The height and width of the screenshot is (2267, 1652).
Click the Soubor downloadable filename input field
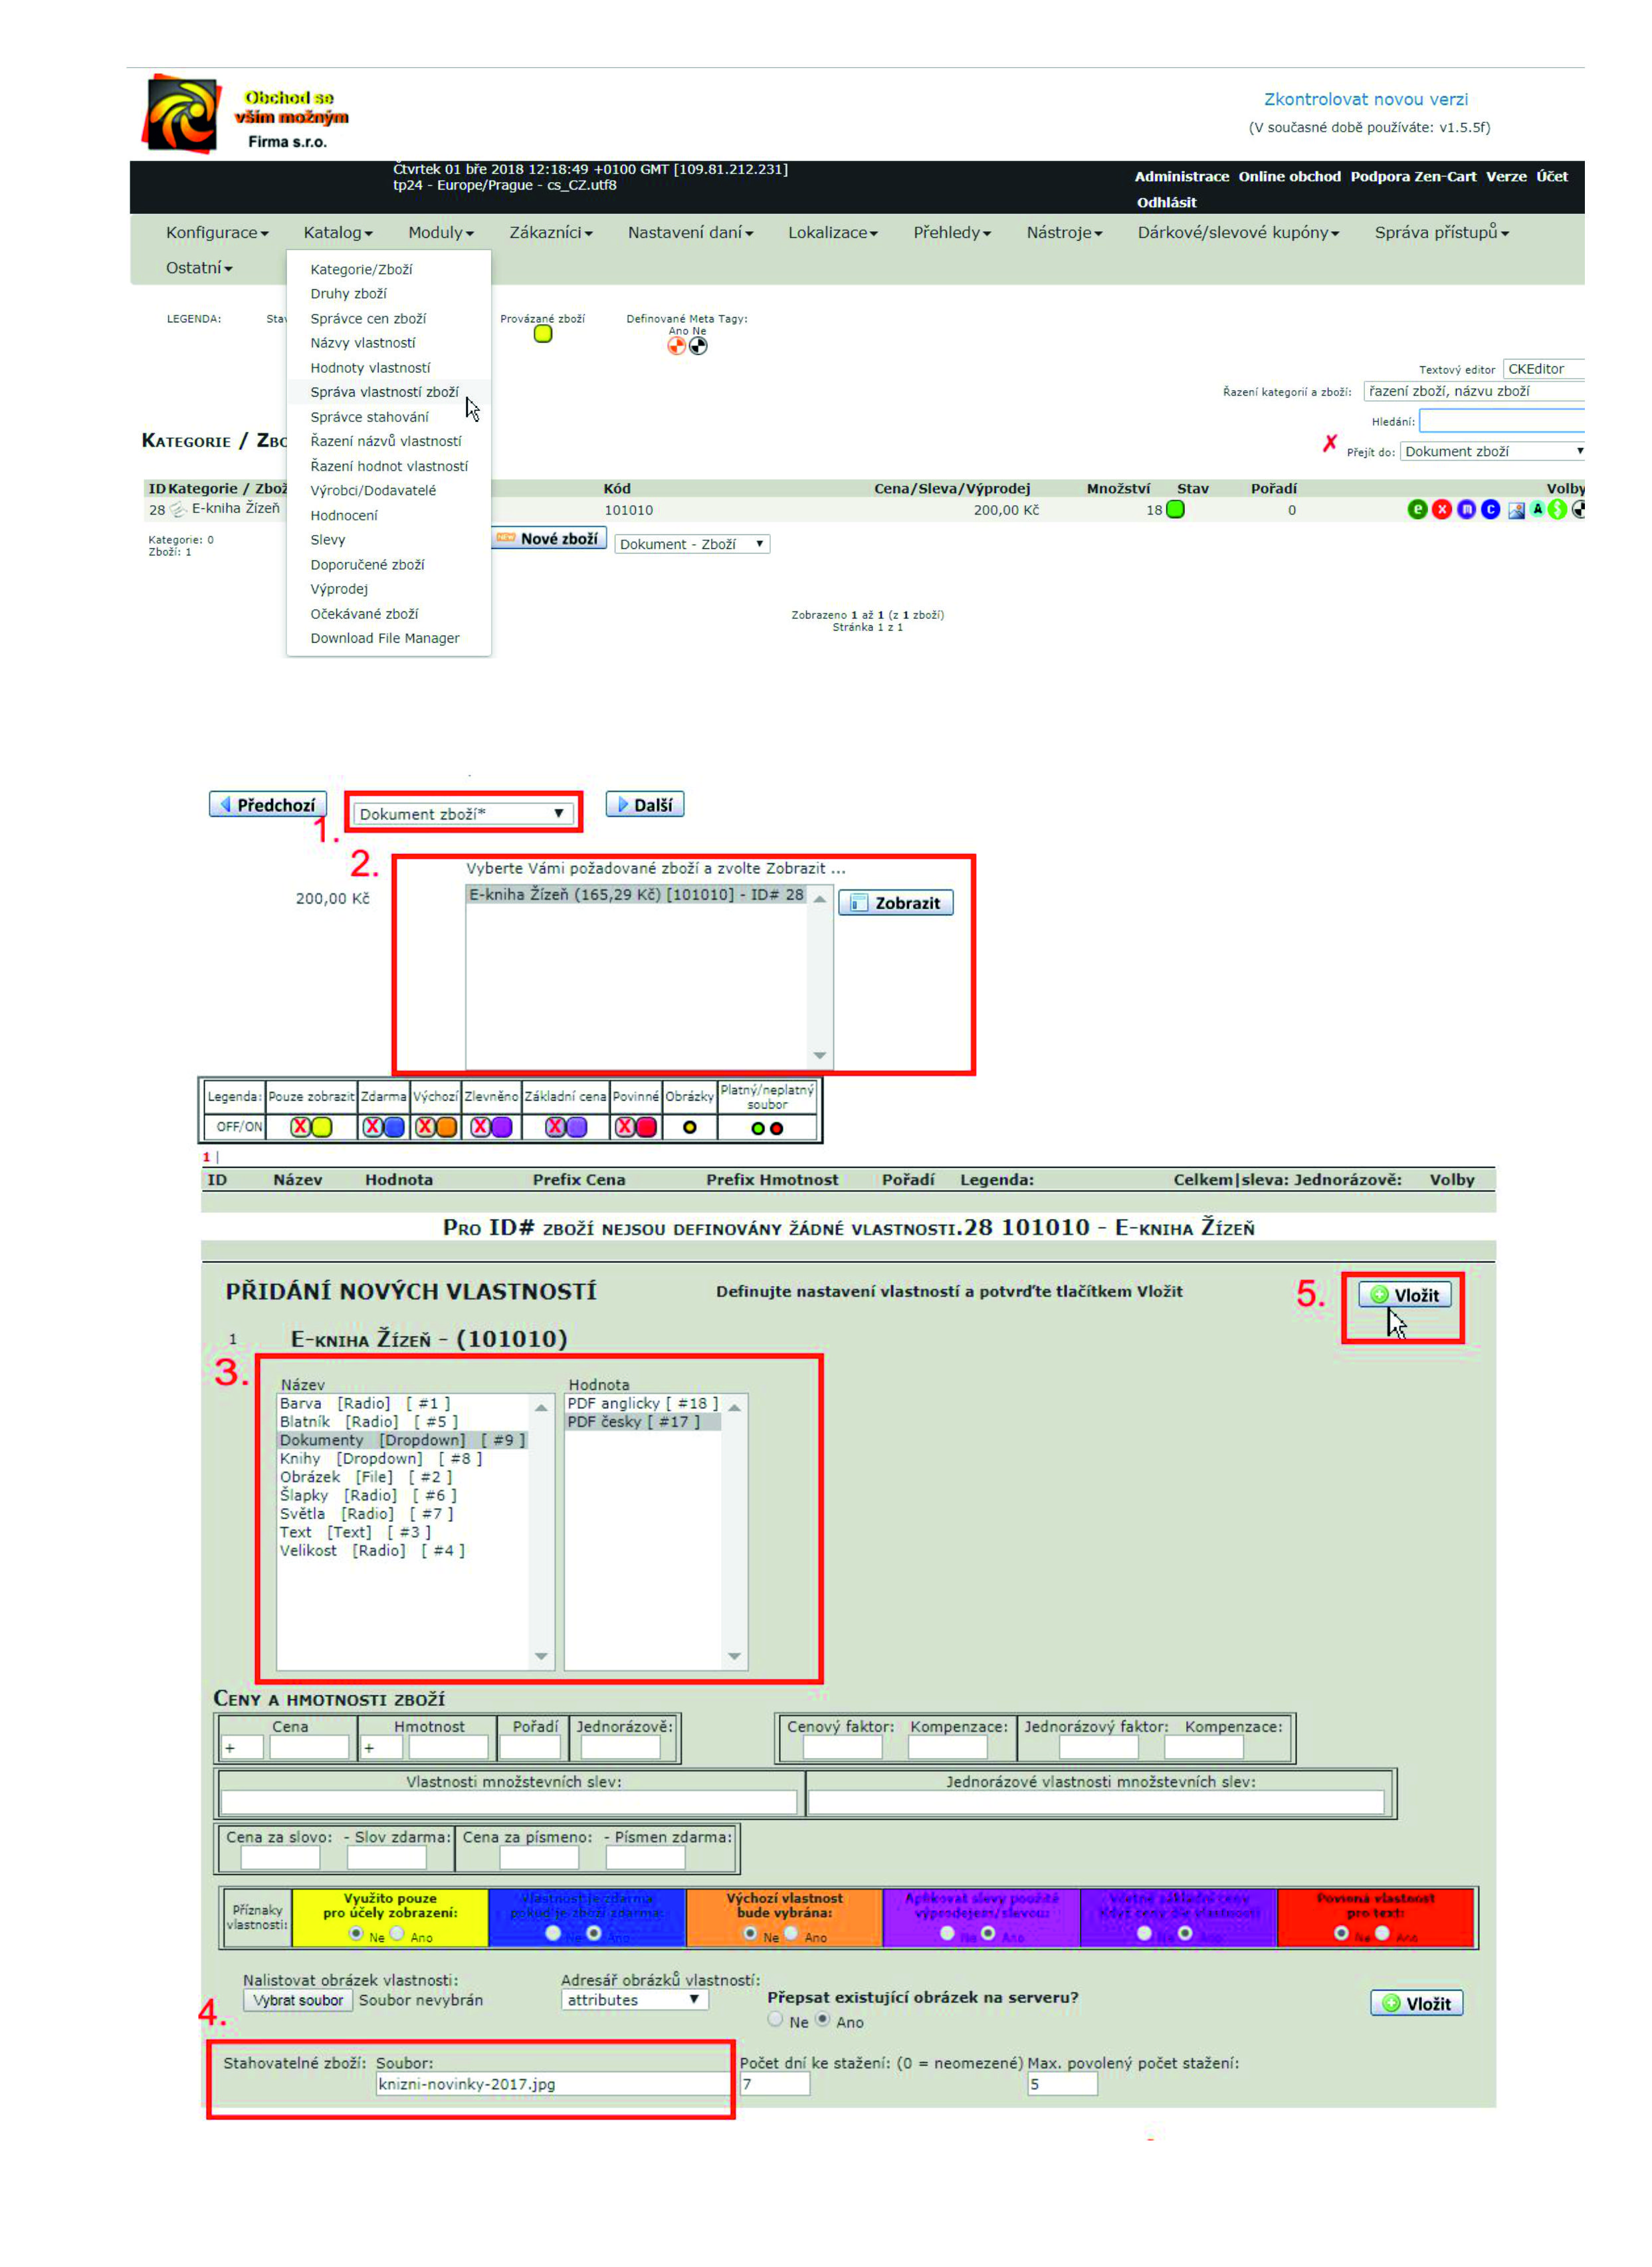click(552, 2083)
